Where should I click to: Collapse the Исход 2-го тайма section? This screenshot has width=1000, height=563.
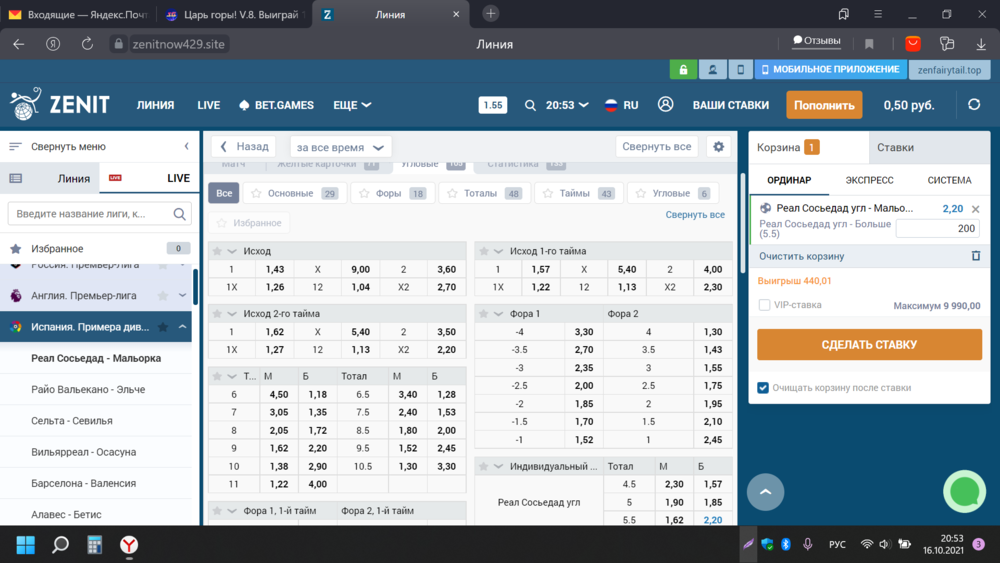(x=232, y=314)
